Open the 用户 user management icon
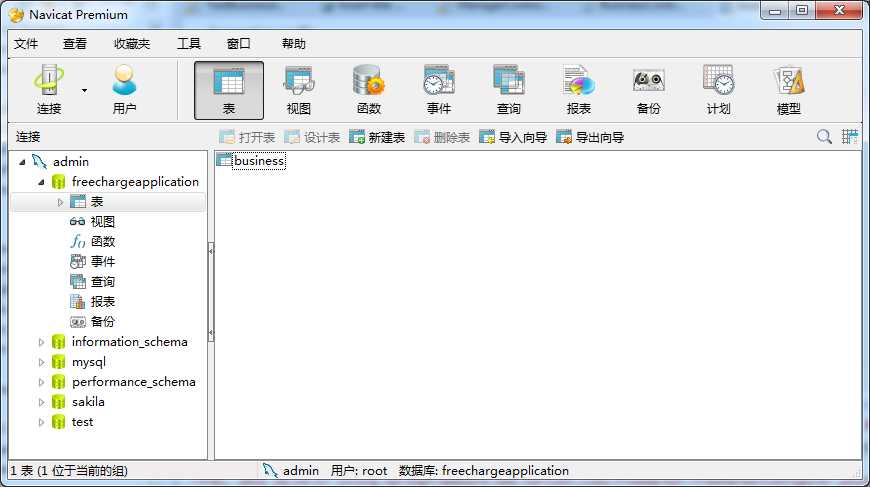This screenshot has width=870, height=487. 124,90
